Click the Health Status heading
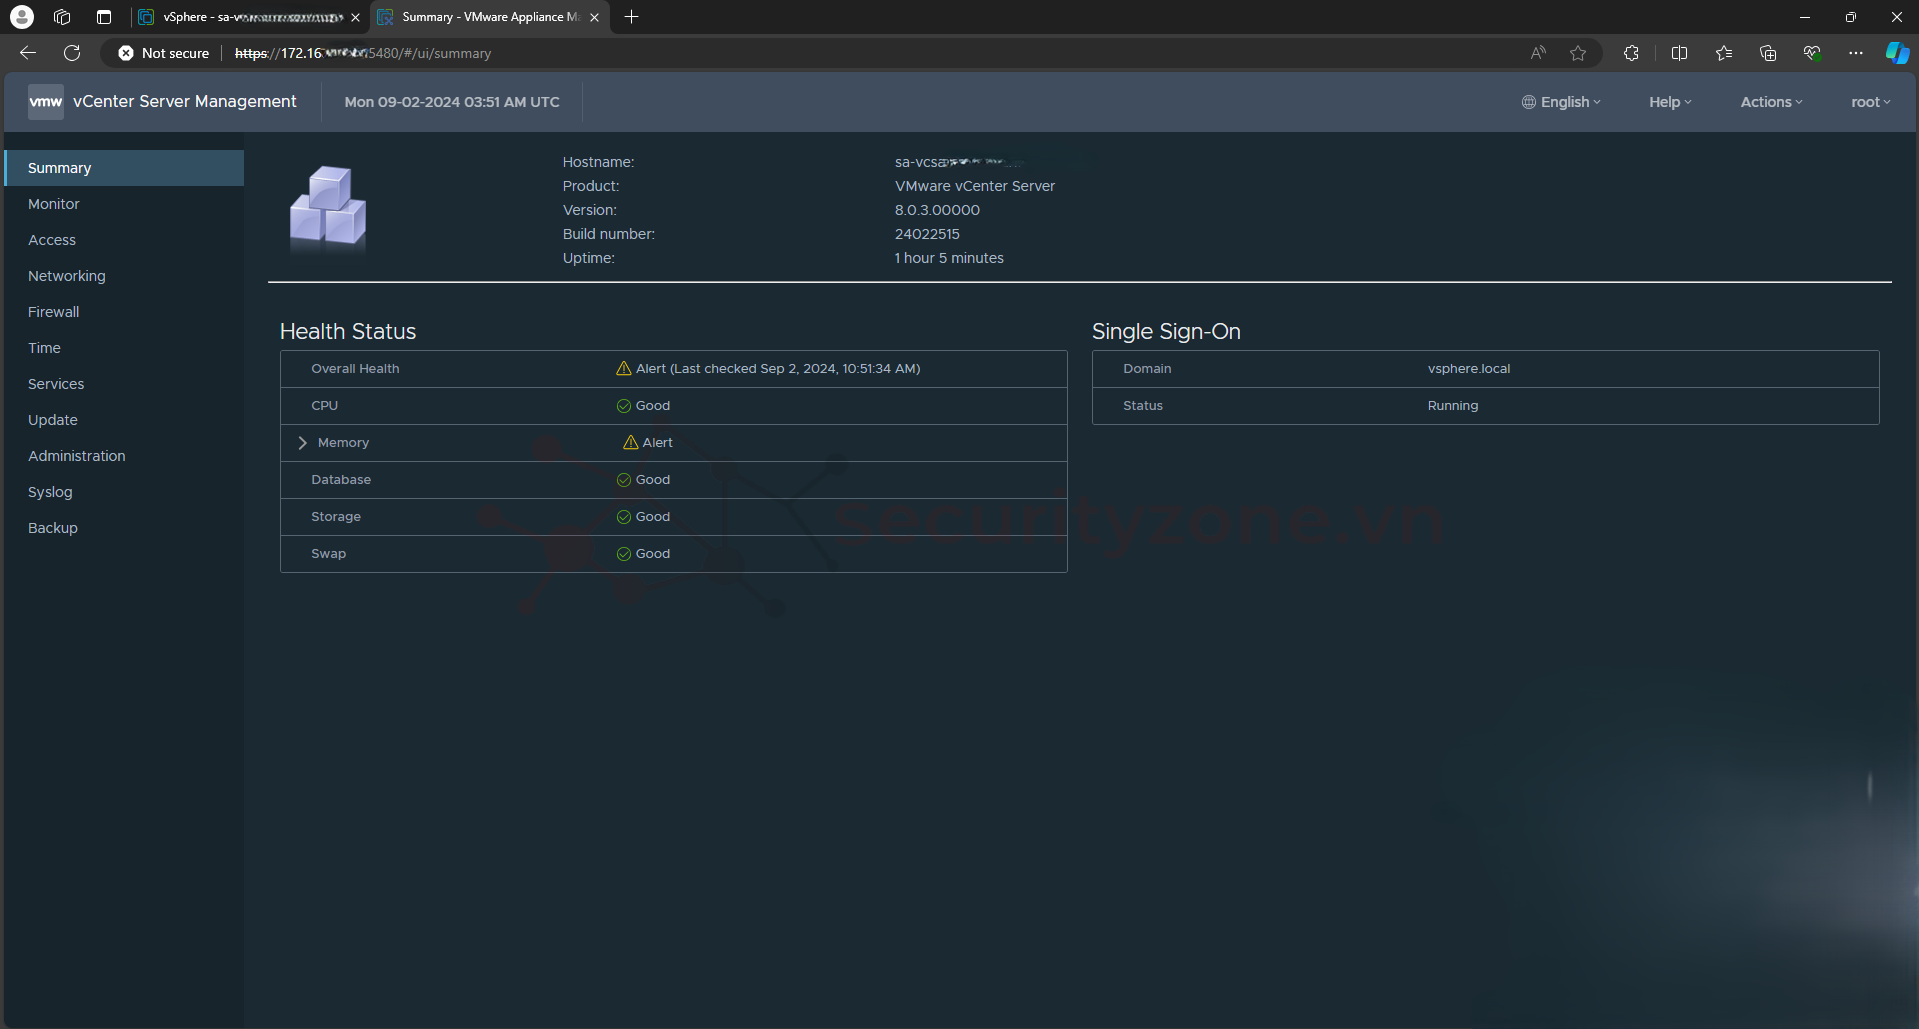This screenshot has height=1029, width=1919. coord(348,332)
